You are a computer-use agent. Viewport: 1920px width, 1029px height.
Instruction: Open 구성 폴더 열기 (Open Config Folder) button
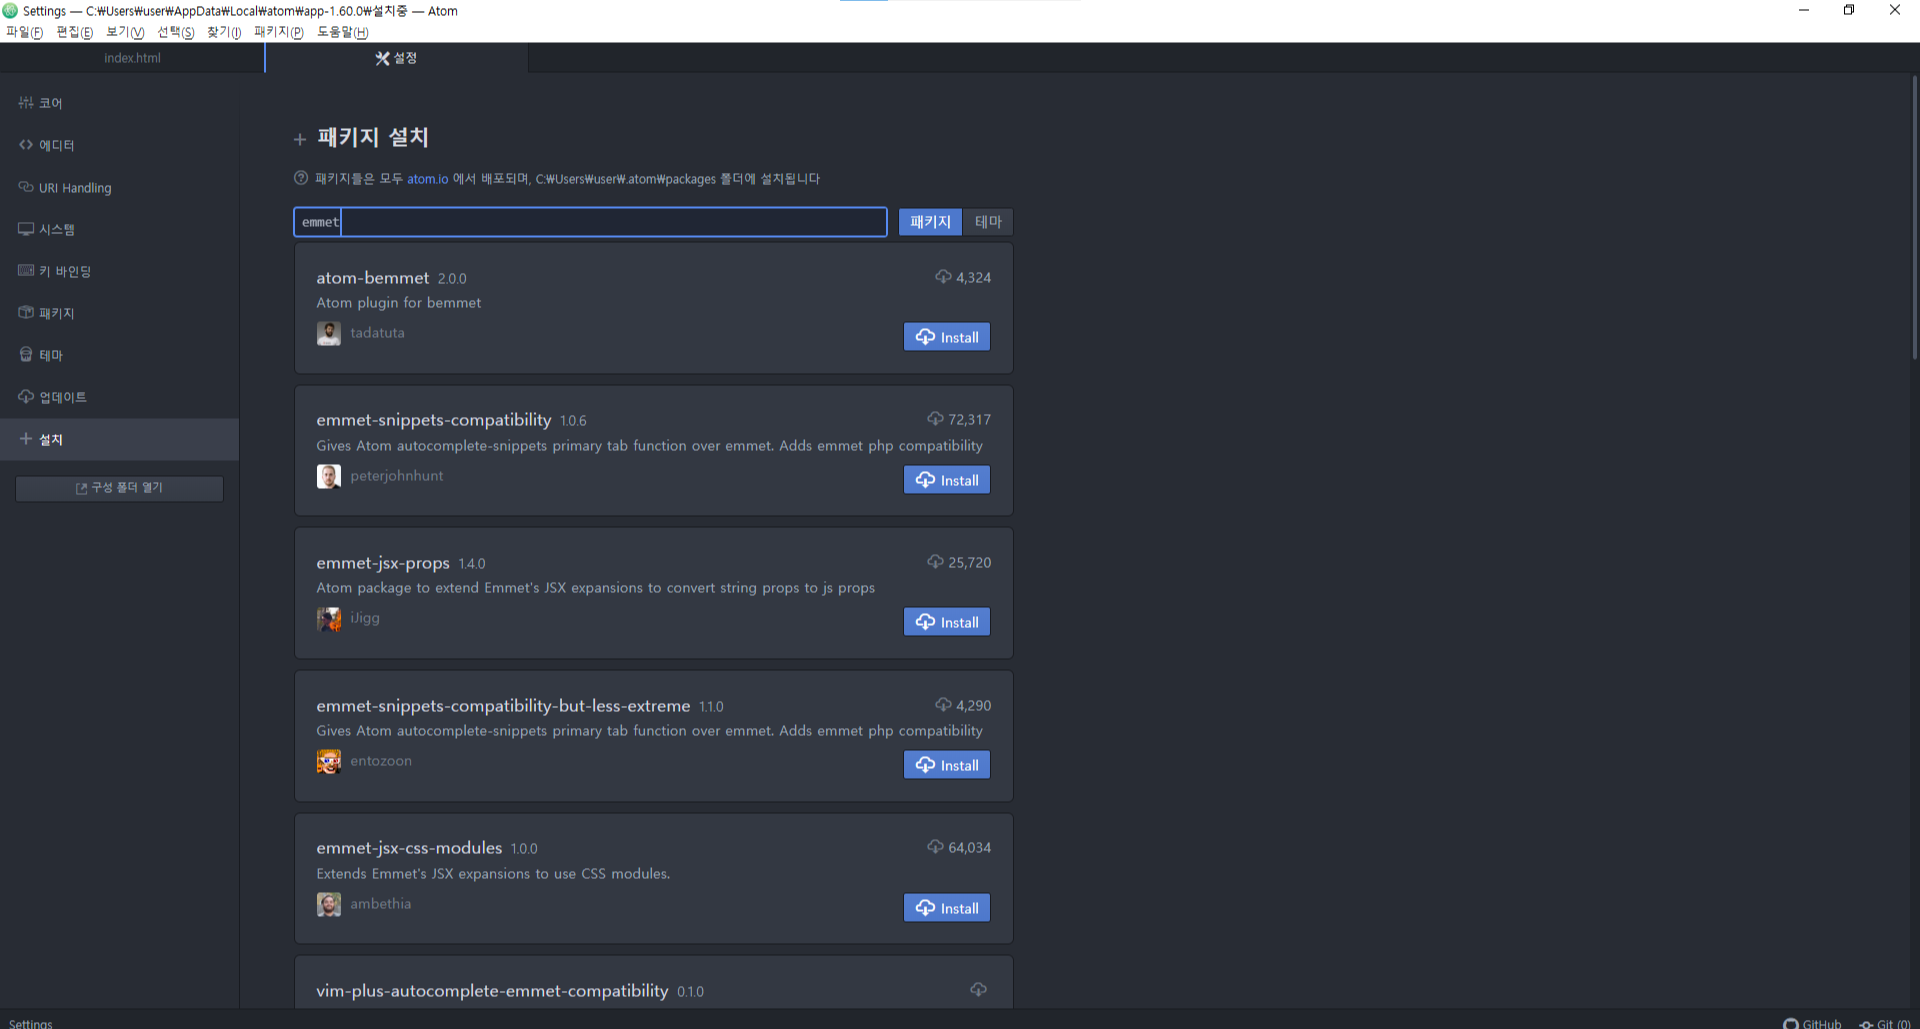coord(119,488)
